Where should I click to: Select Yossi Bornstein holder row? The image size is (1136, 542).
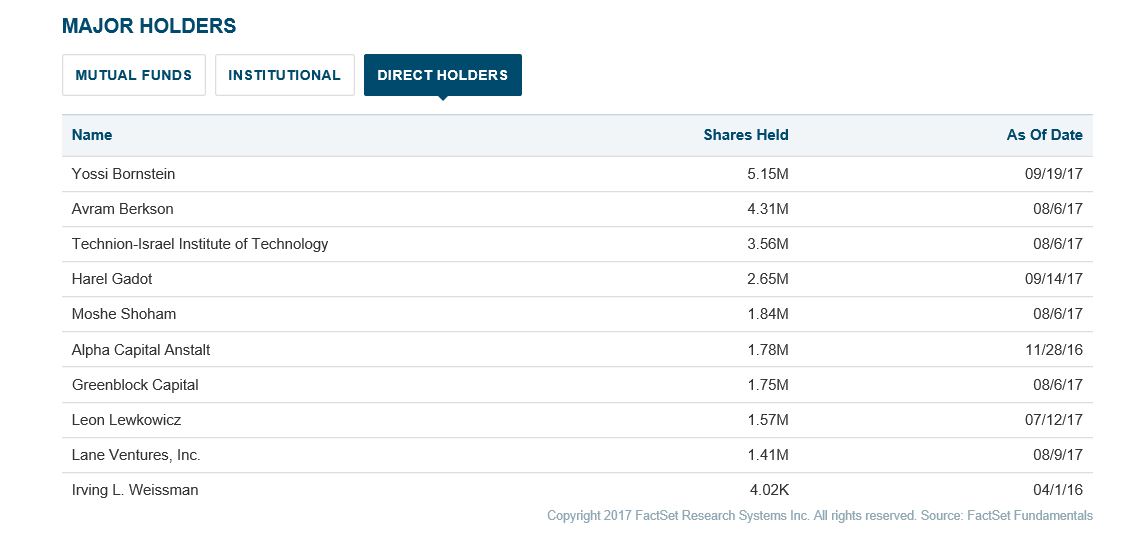pyautogui.click(x=123, y=174)
